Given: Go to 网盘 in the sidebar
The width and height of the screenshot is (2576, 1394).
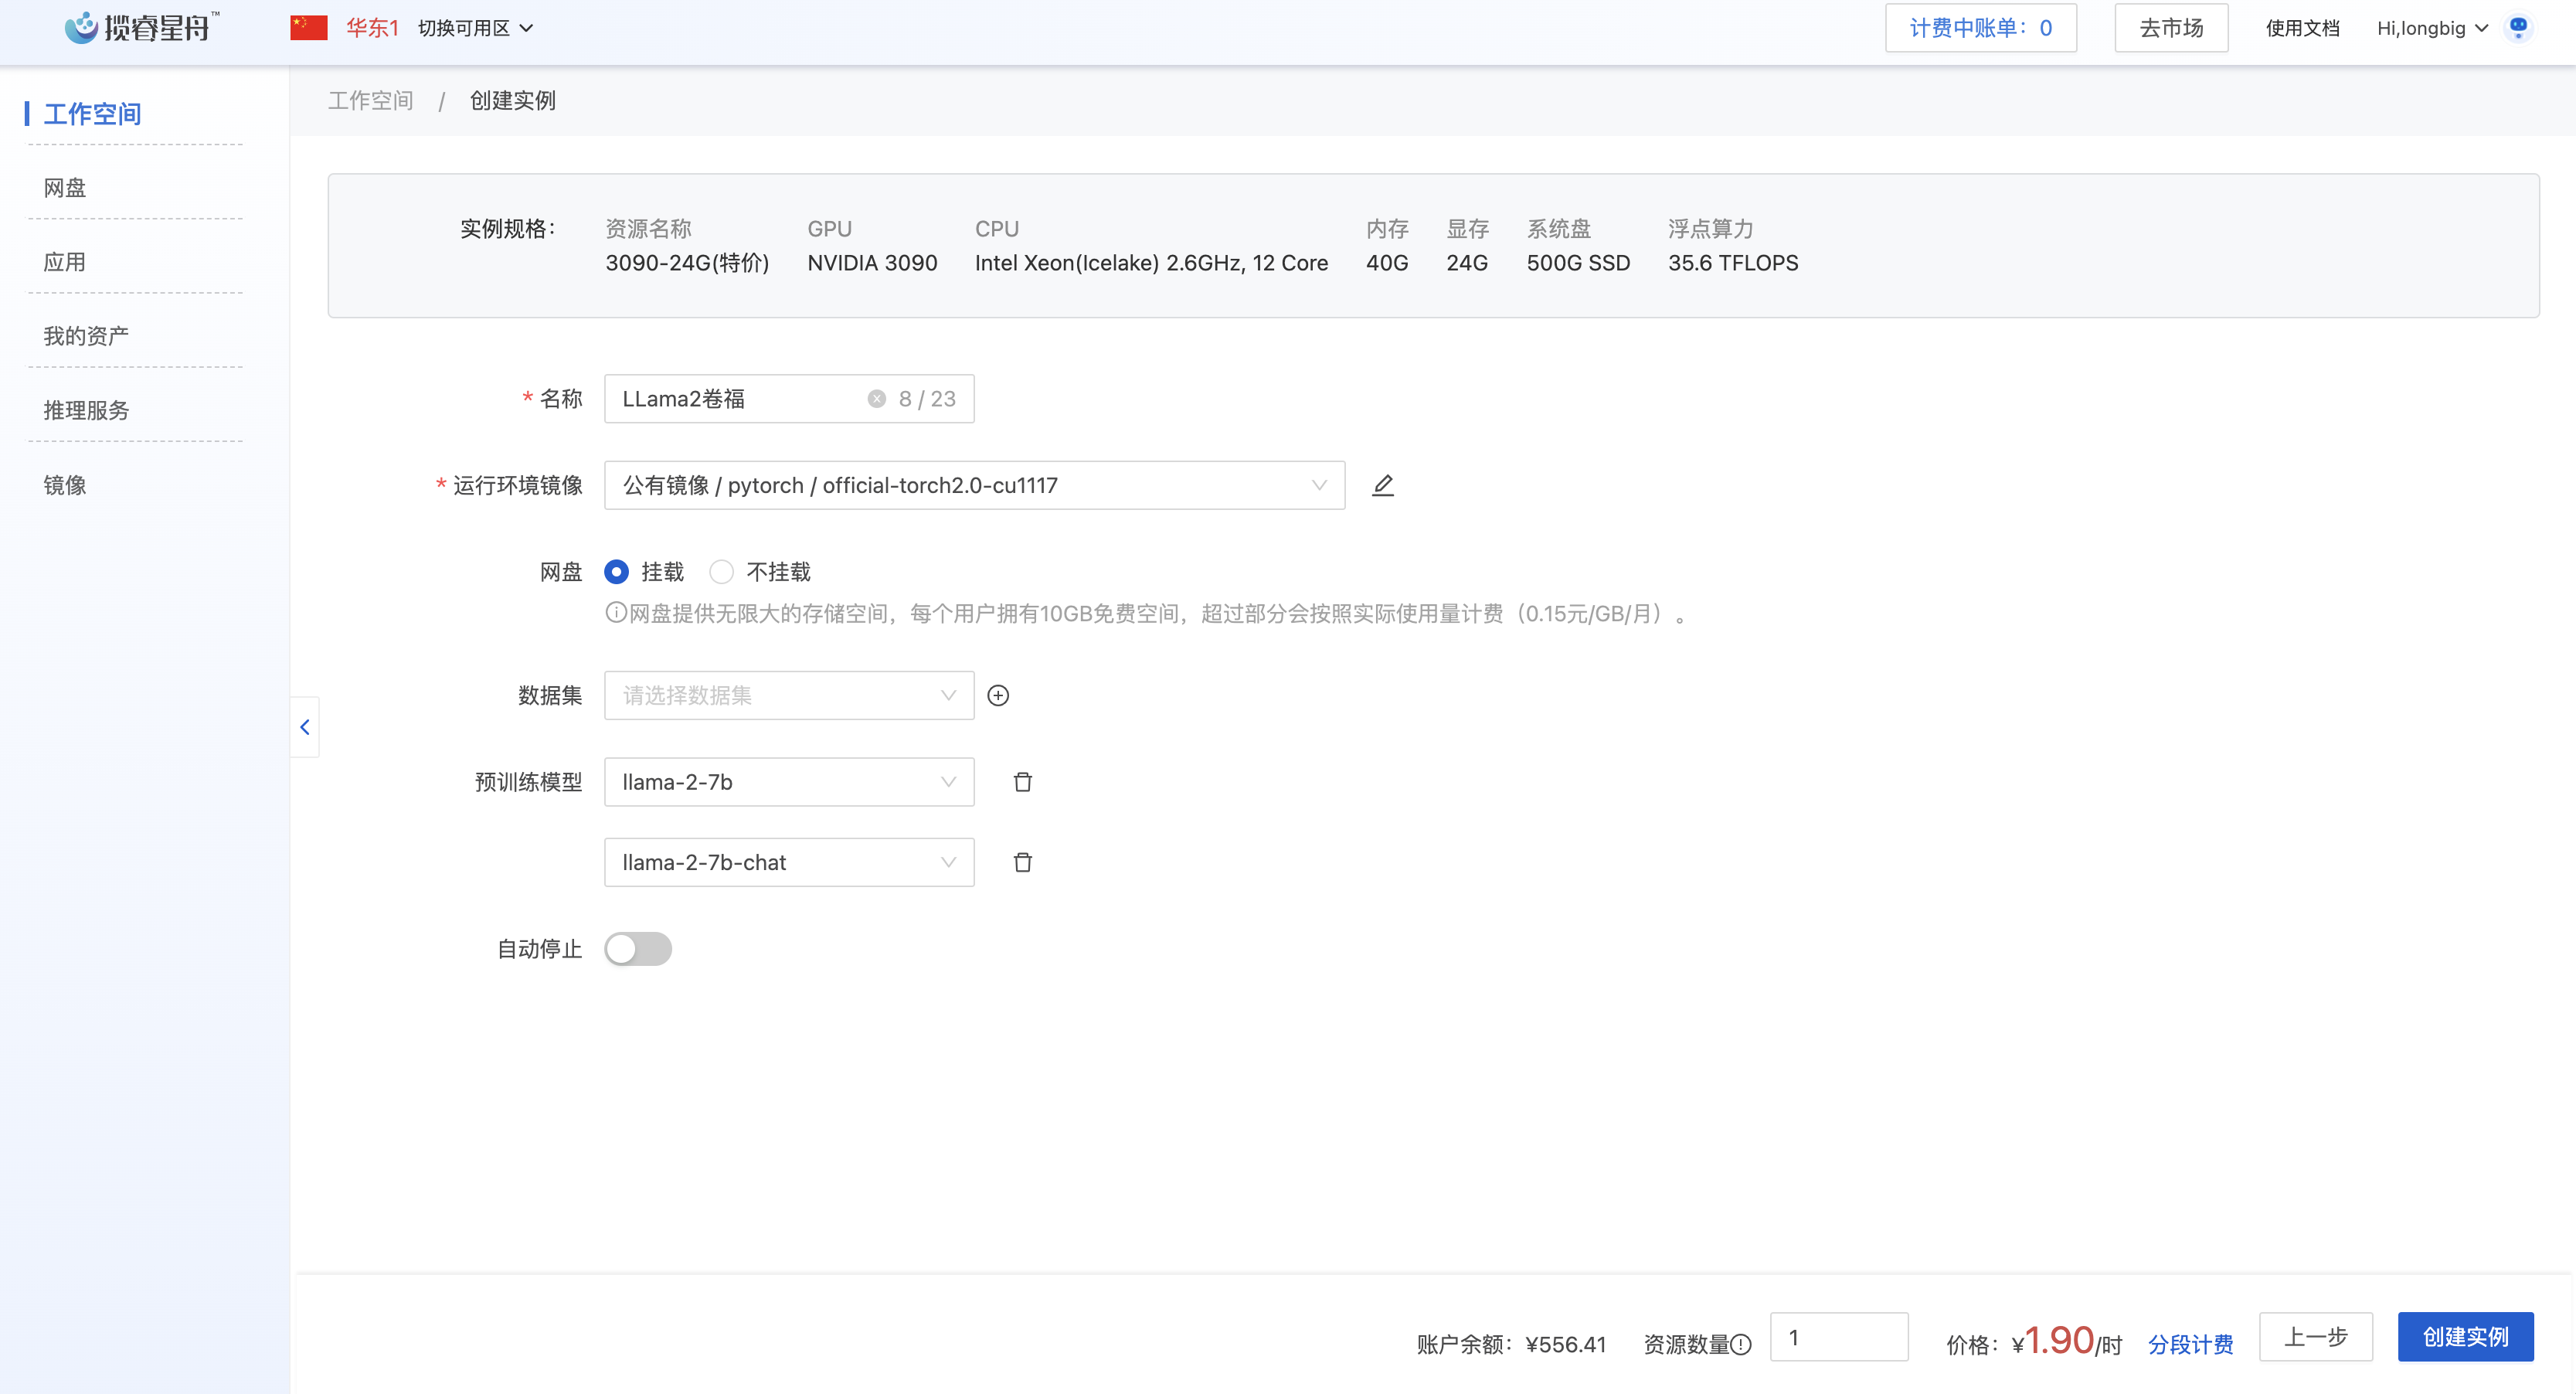Looking at the screenshot, I should point(65,188).
